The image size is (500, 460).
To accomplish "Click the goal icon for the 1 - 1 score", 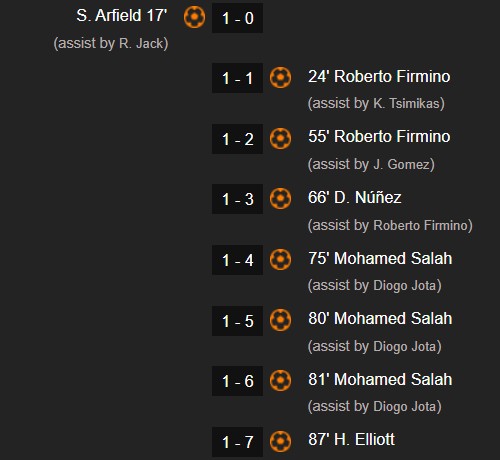I will coord(280,78).
